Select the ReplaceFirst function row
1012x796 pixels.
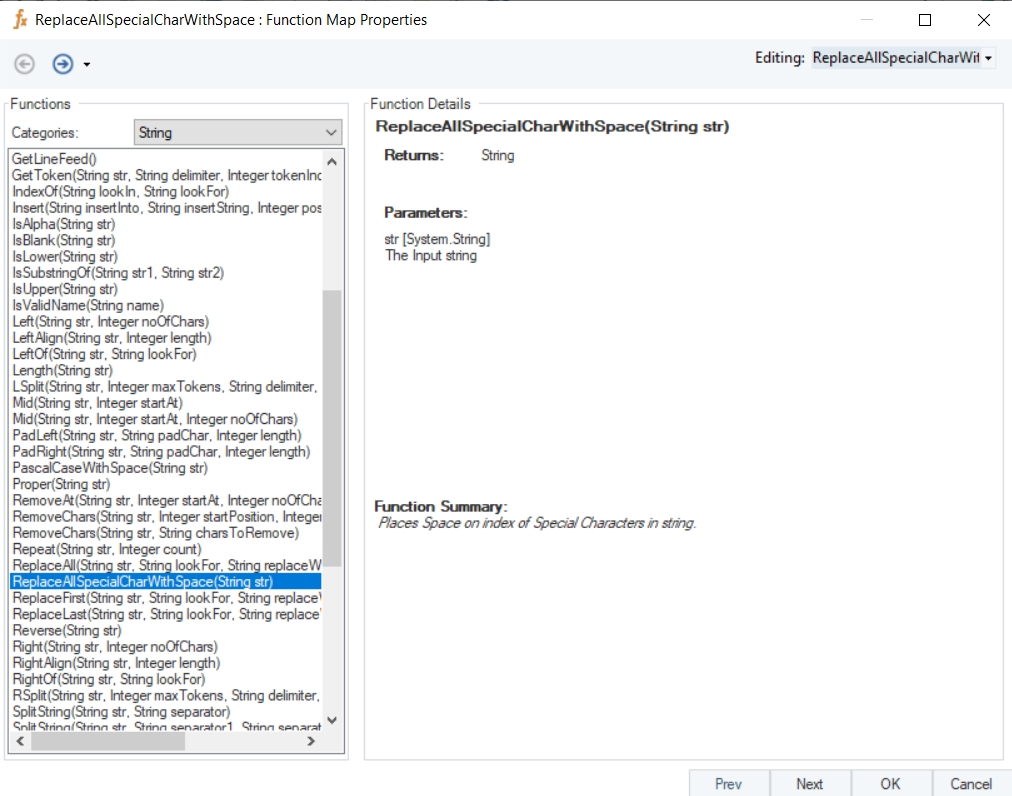coord(166,598)
